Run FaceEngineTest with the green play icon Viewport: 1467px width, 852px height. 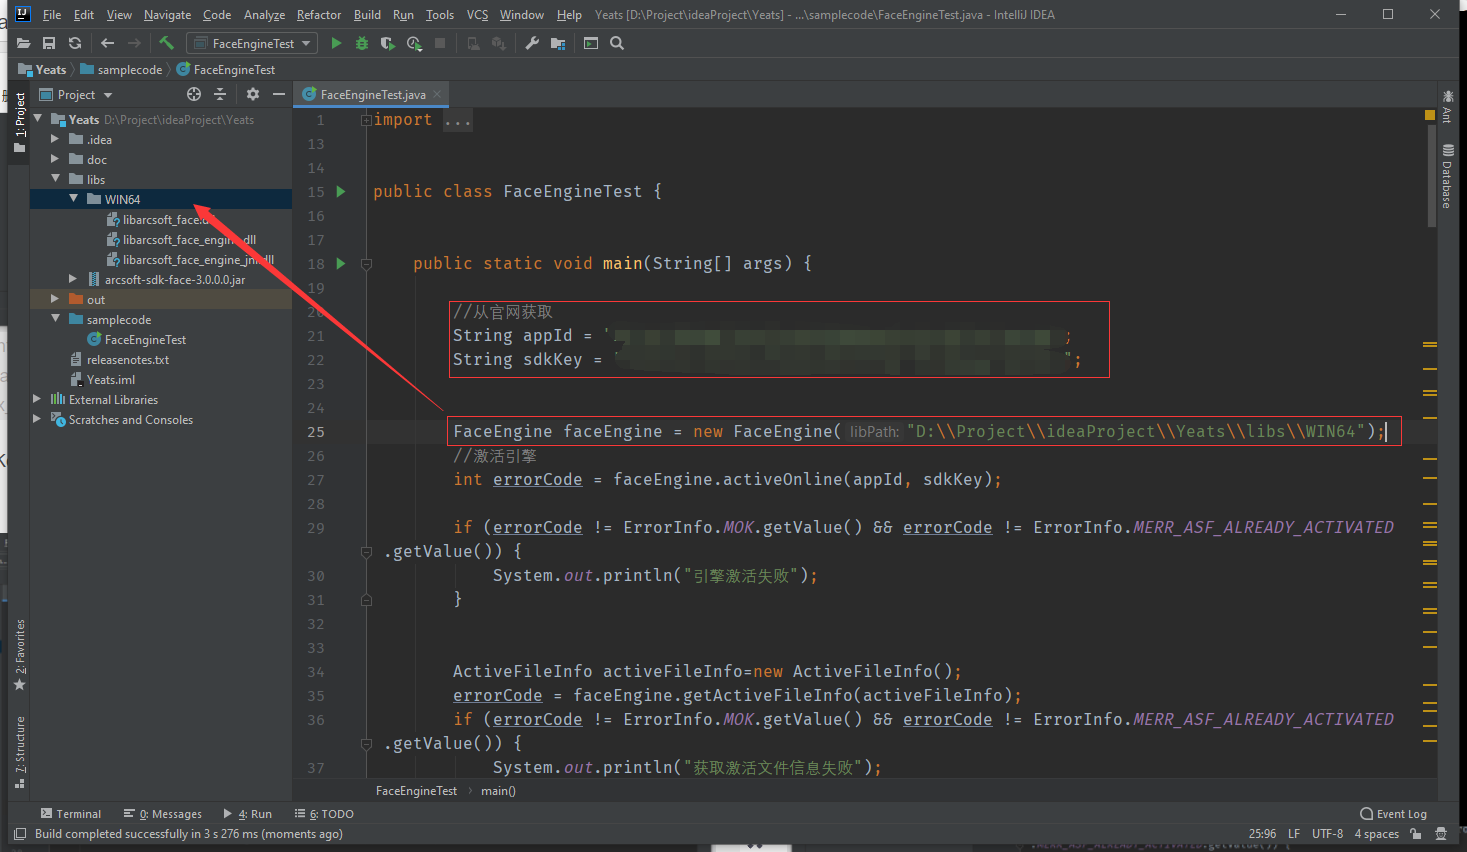pos(336,43)
